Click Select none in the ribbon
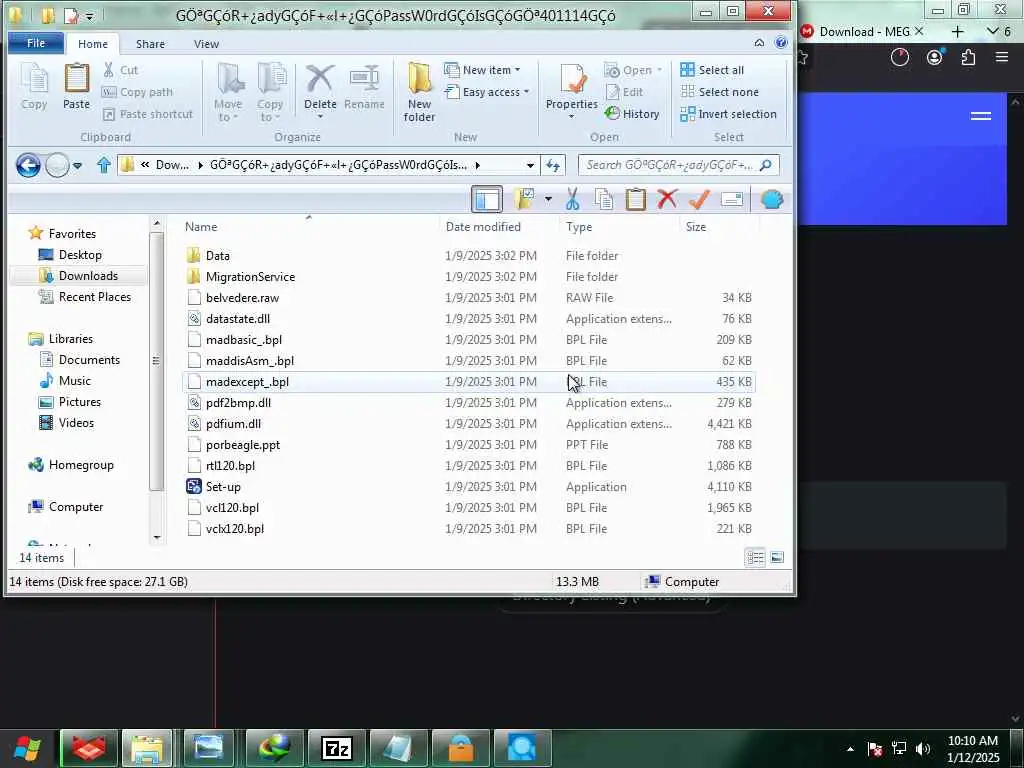 coord(720,92)
